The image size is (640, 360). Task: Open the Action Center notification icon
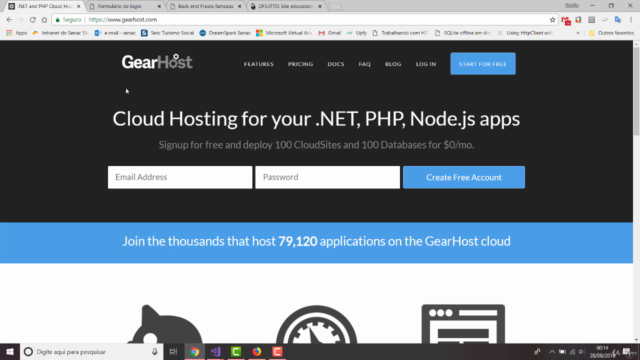[627, 352]
